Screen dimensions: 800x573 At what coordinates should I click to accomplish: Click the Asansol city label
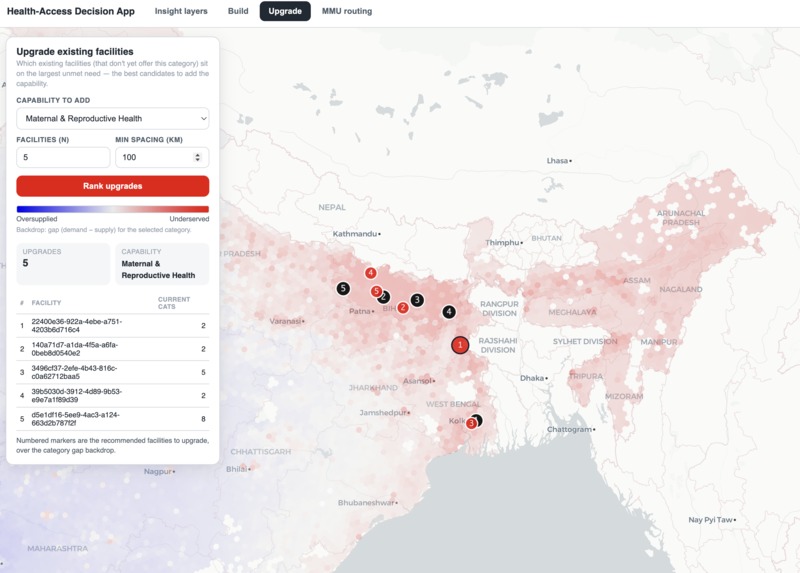[417, 381]
